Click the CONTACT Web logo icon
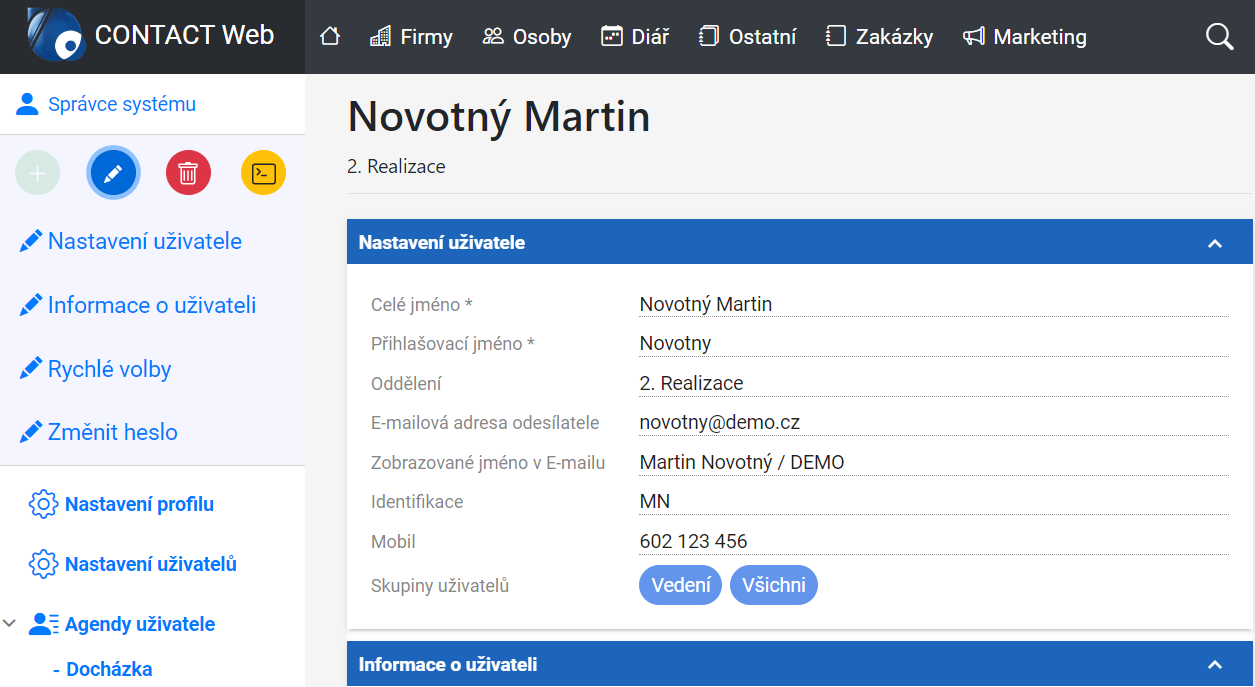1255x687 pixels. 56,36
